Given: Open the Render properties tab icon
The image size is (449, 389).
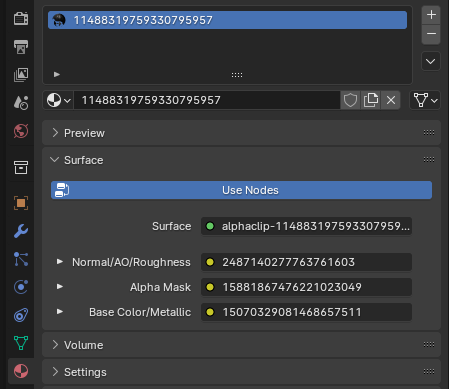Looking at the screenshot, I should coord(21,19).
